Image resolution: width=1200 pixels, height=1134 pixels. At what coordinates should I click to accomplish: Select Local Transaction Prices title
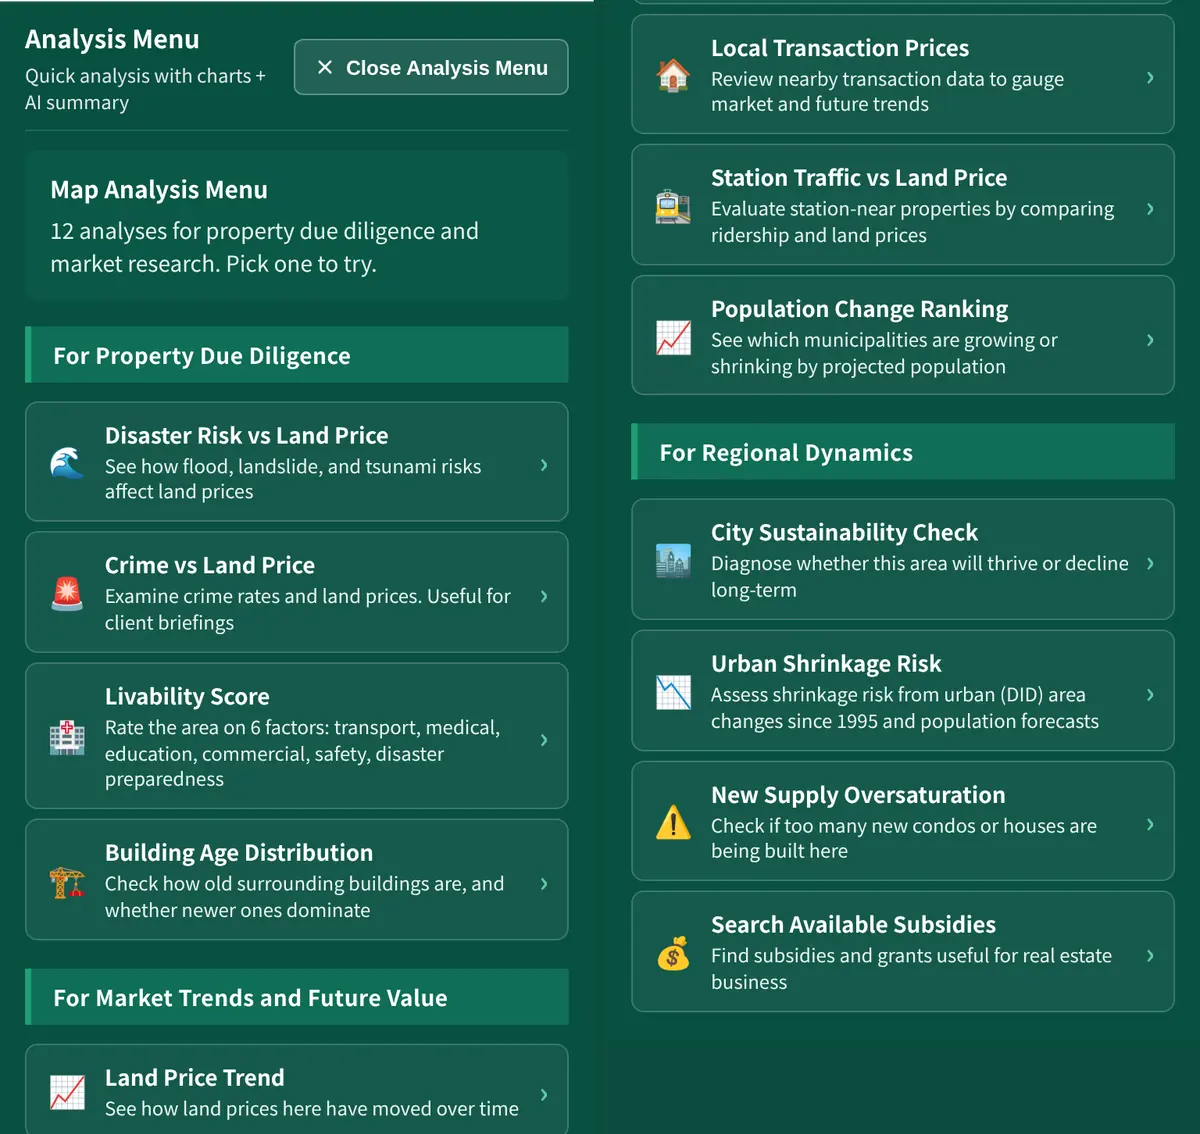pos(840,48)
